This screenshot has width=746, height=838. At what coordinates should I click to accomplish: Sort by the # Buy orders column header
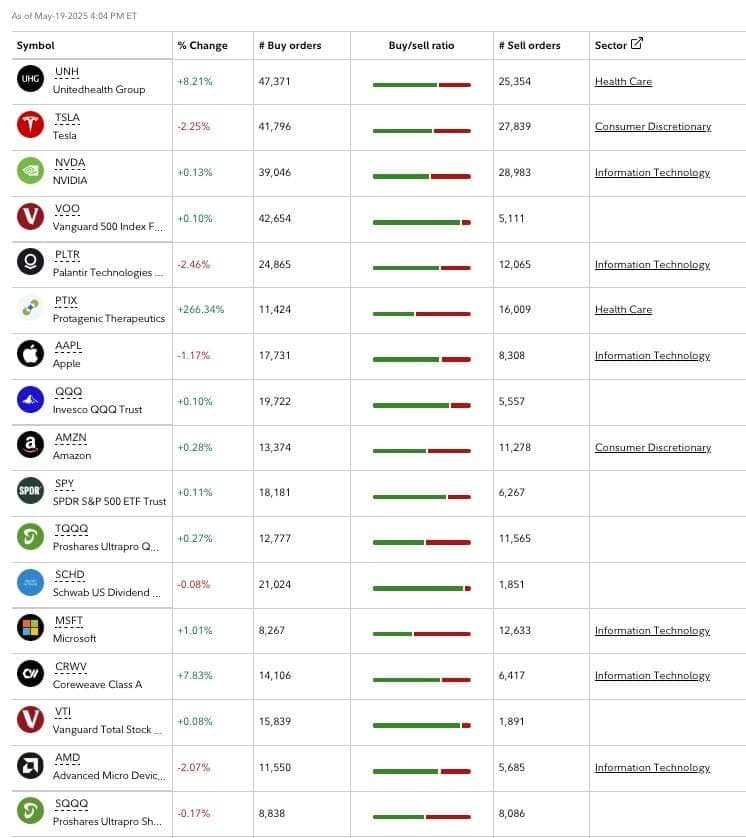point(290,45)
